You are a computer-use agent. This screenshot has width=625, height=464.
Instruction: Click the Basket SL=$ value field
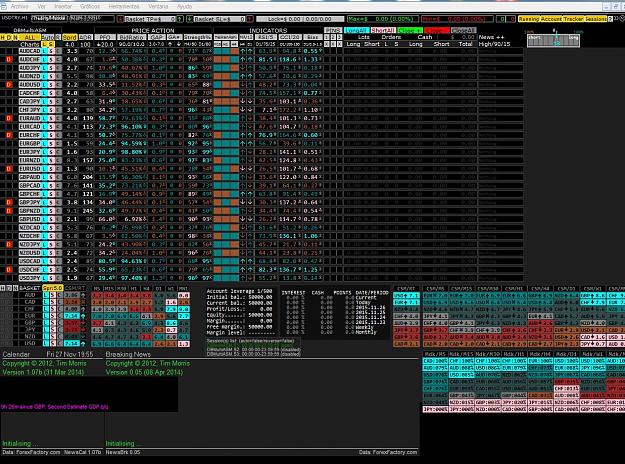point(220,19)
